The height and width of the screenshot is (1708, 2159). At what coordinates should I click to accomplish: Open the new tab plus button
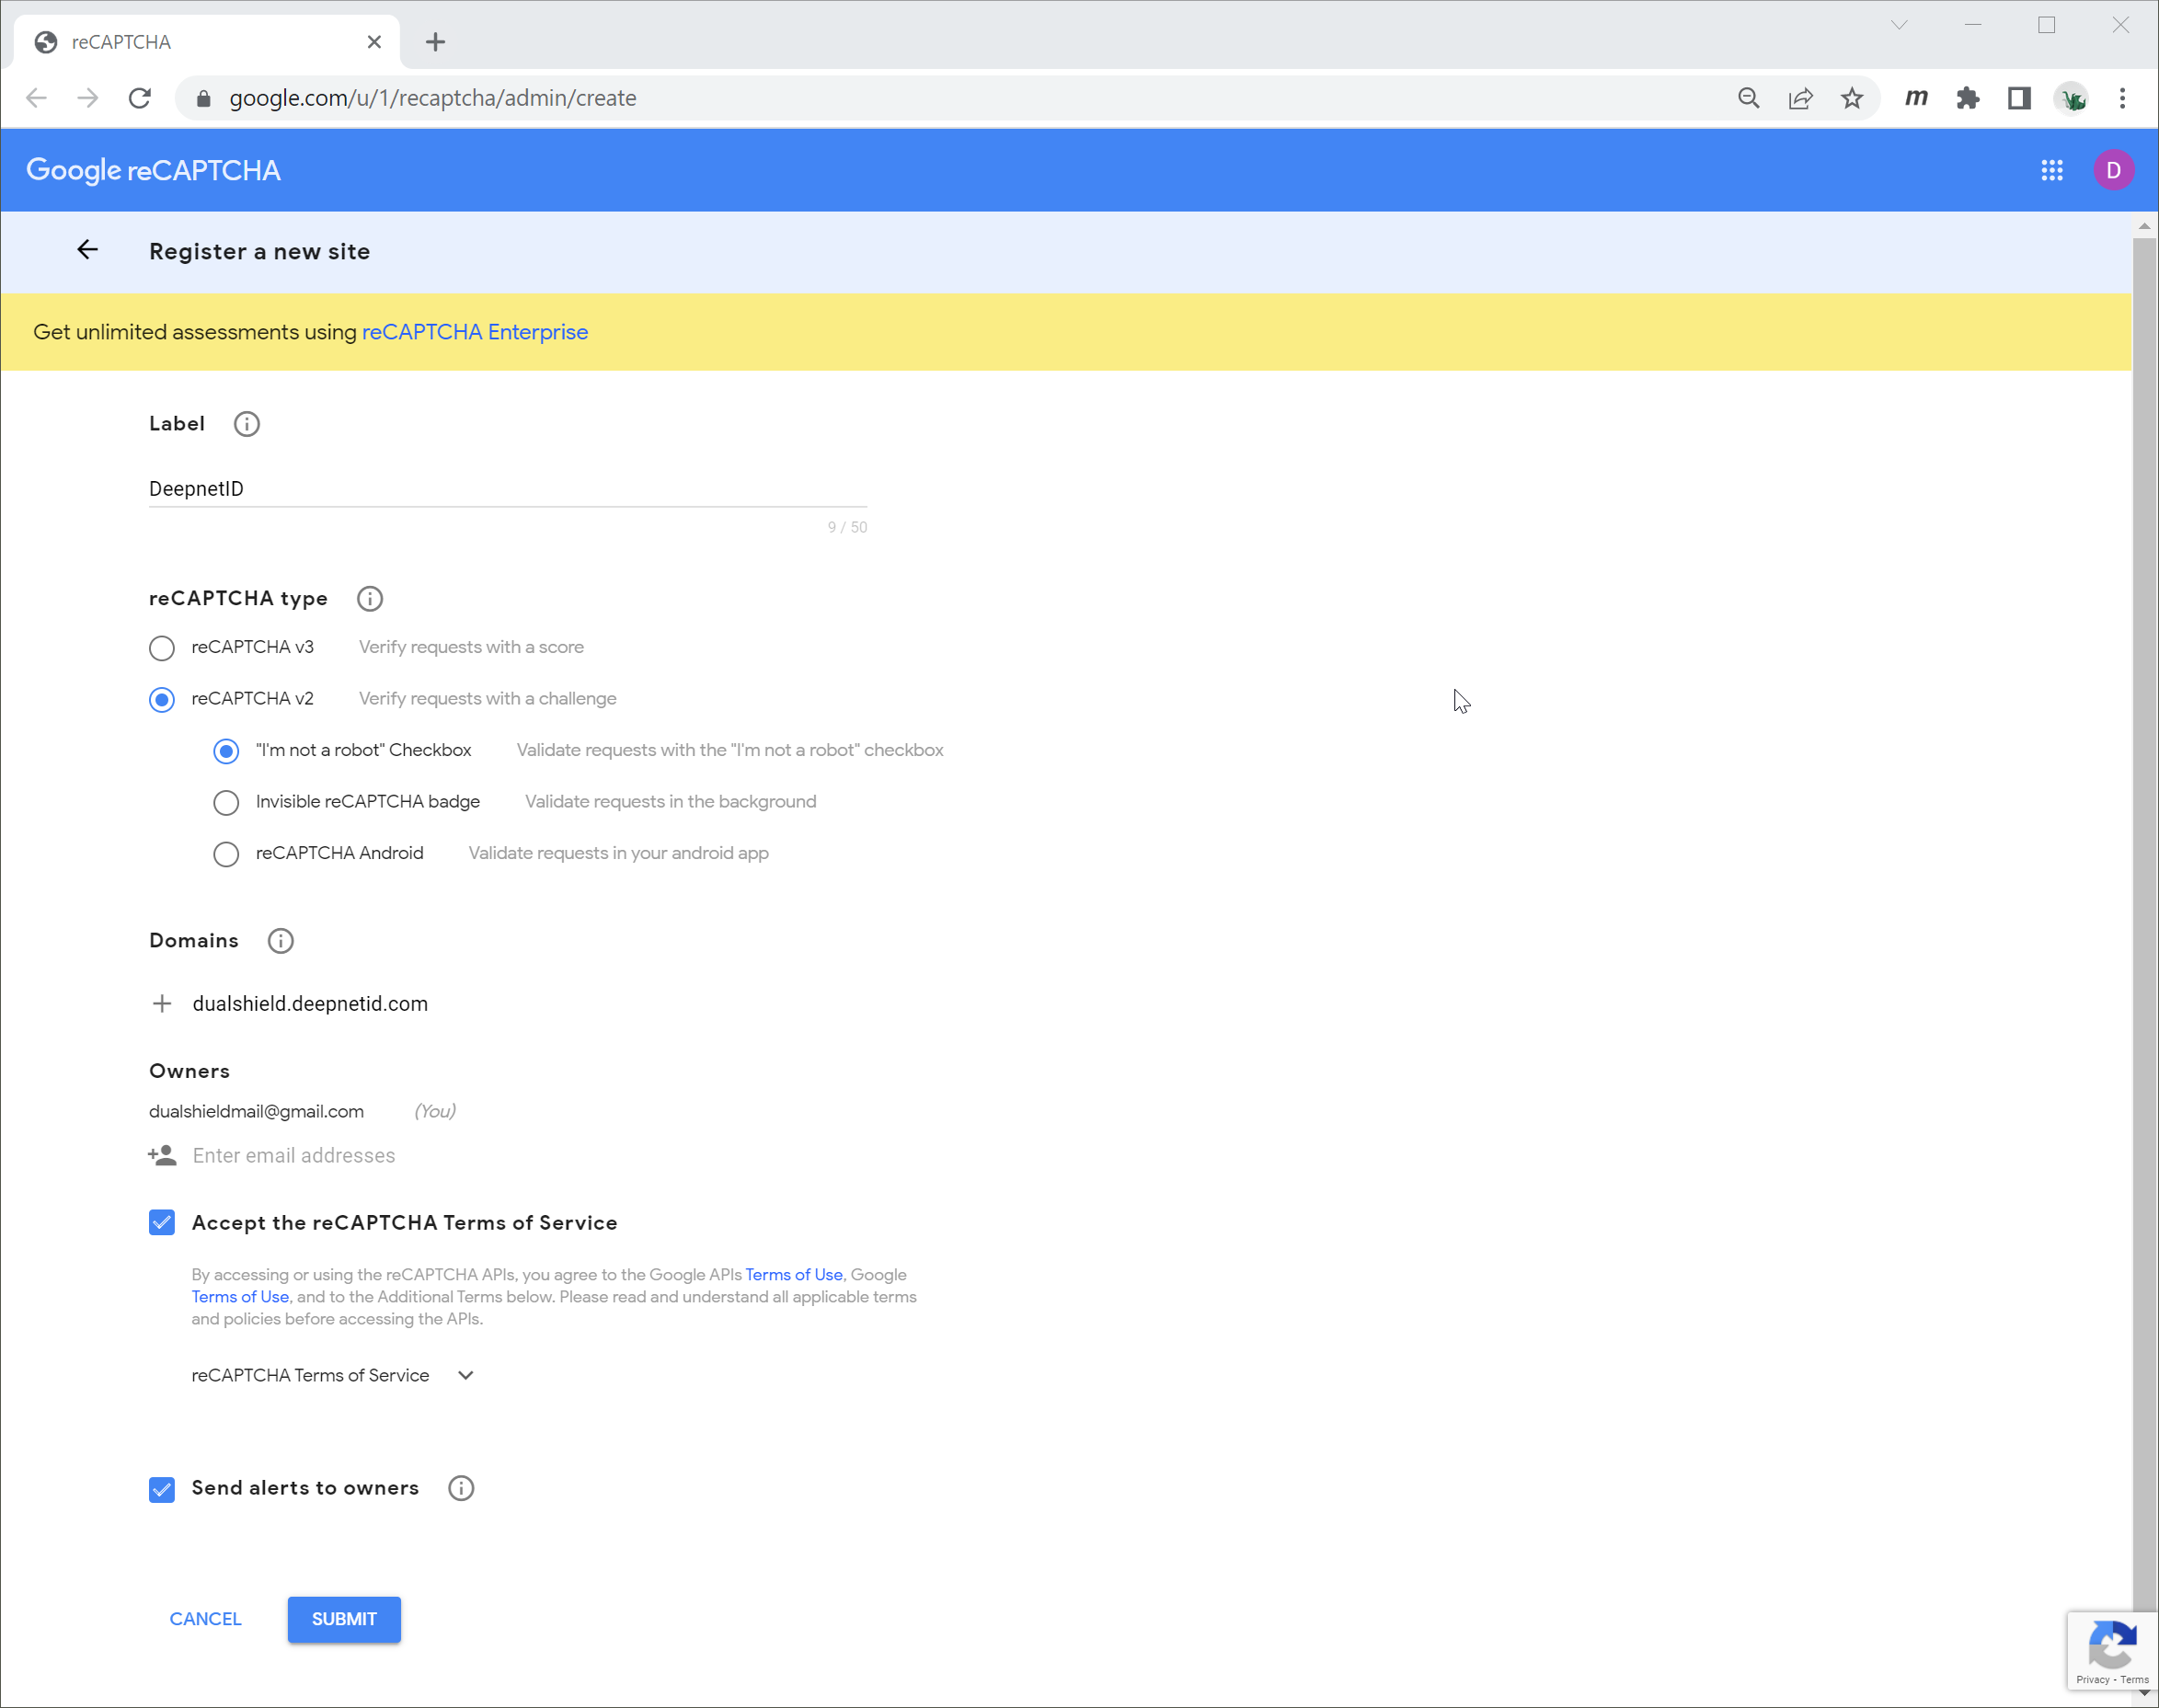pyautogui.click(x=435, y=42)
